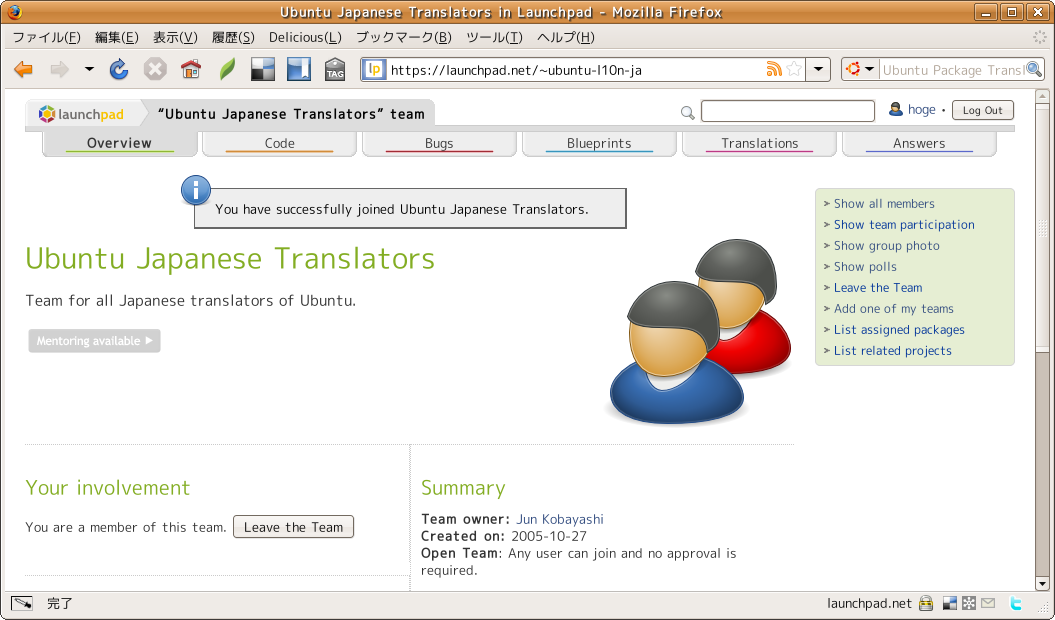Open the 履歴(S) menu

pos(233,38)
